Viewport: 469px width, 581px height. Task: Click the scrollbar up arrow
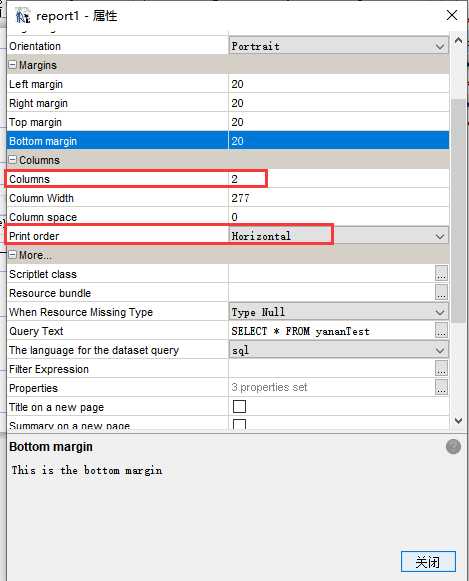click(x=459, y=40)
